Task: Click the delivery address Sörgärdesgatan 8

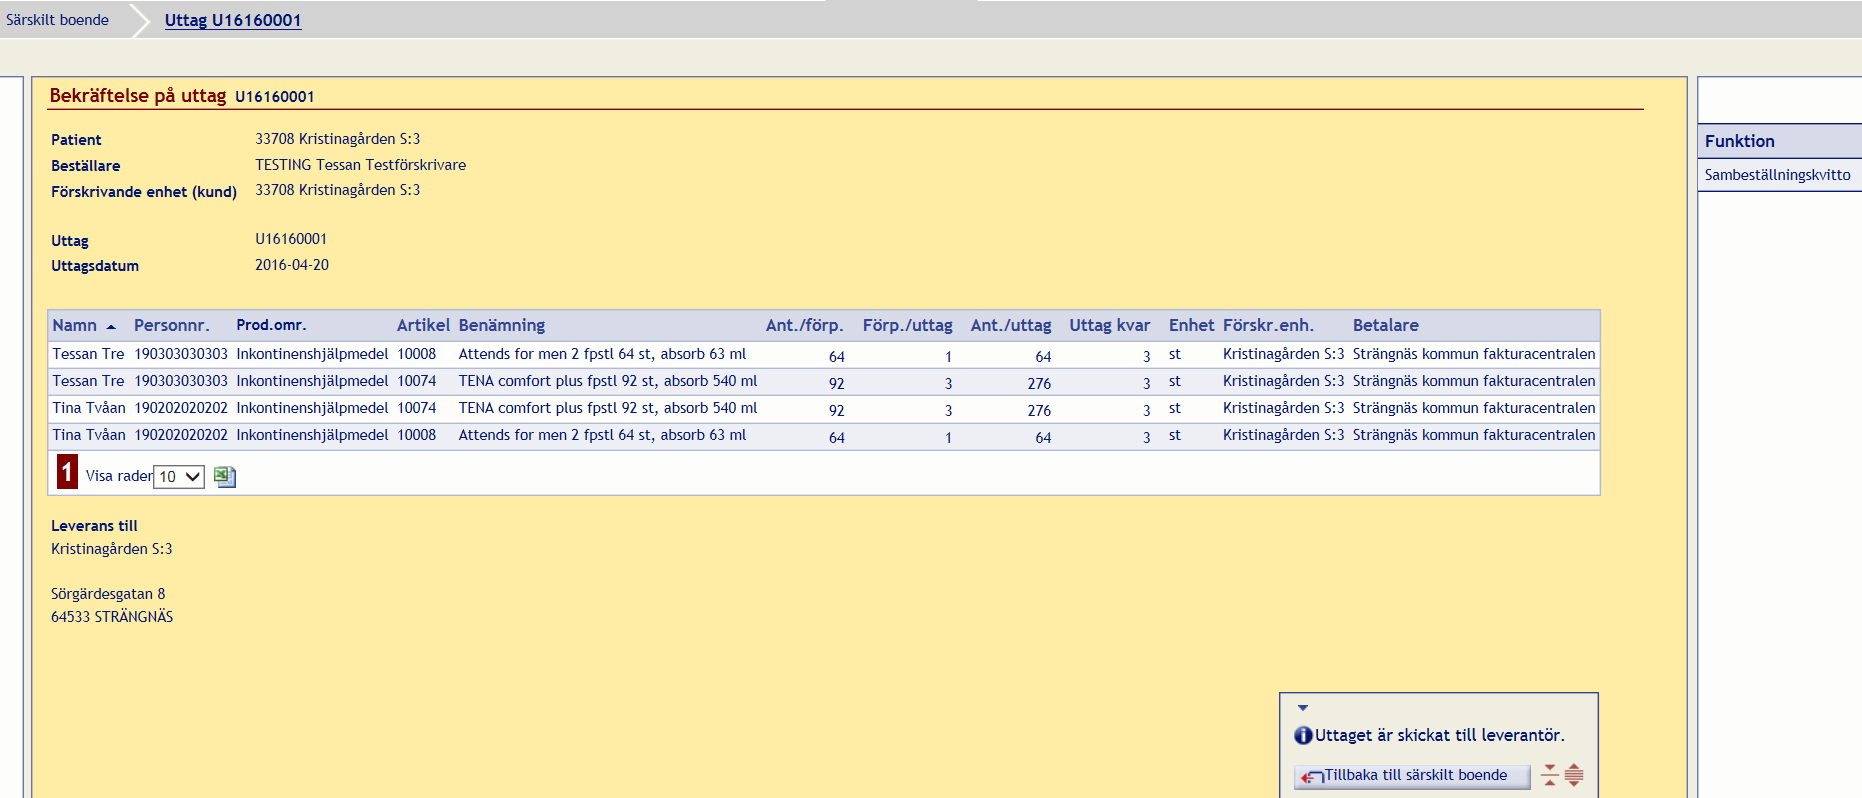Action: [x=108, y=594]
